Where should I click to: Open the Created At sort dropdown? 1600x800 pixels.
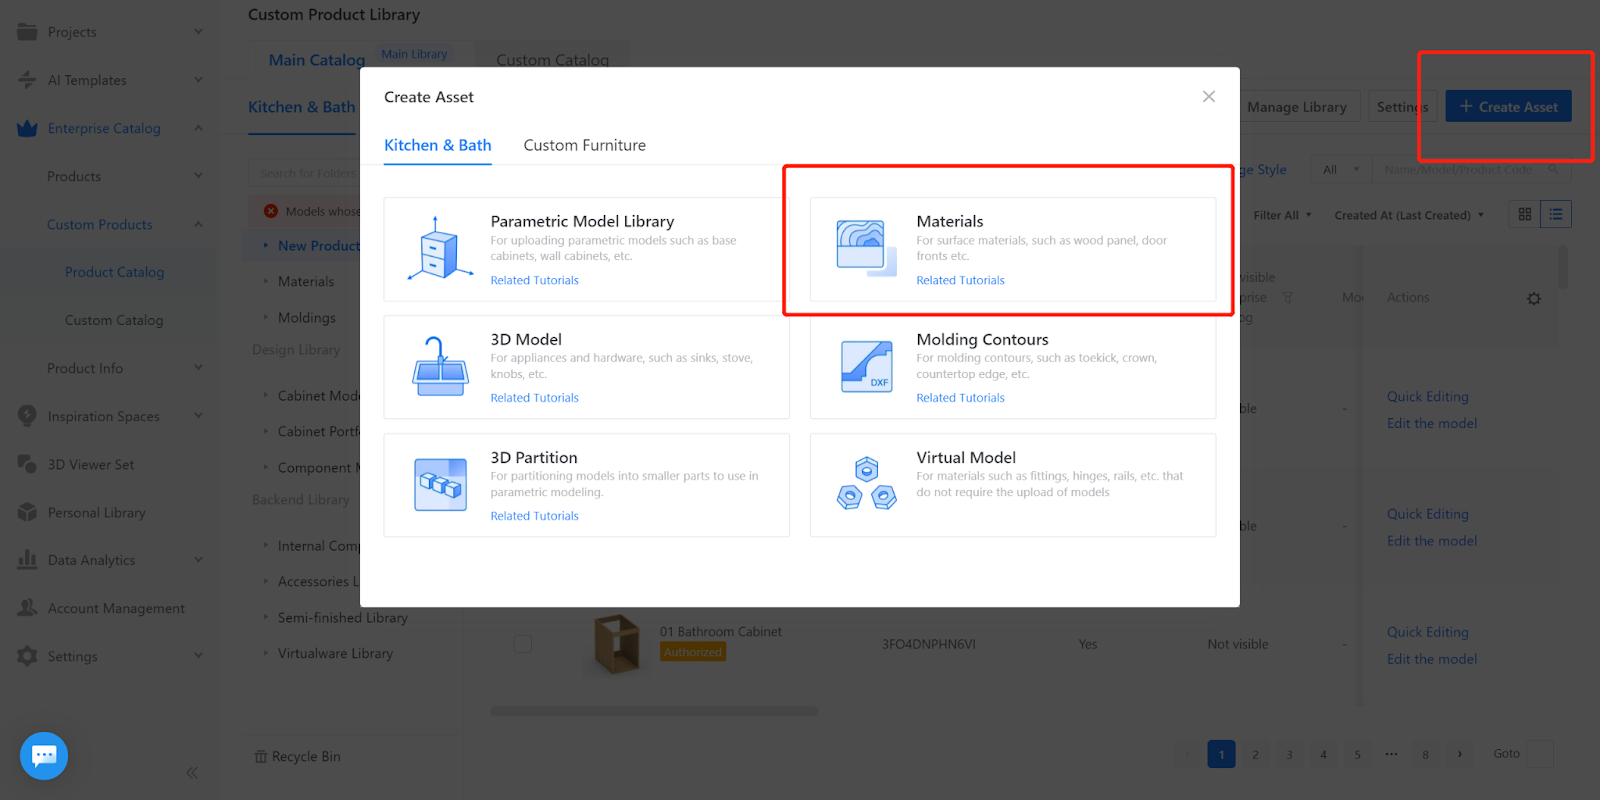tap(1409, 215)
